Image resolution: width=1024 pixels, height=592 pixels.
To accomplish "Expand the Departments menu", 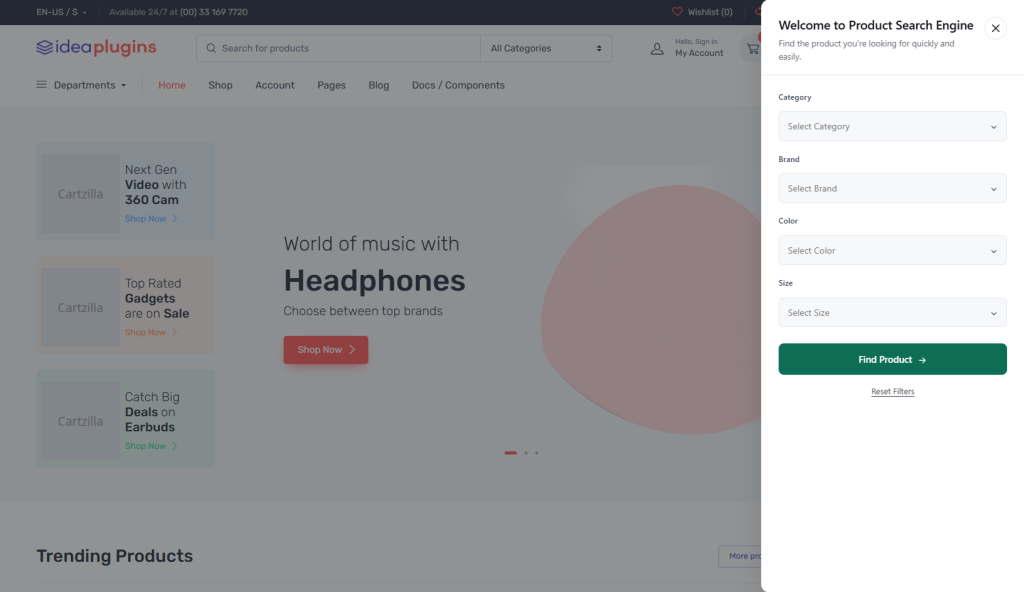I will (82, 85).
